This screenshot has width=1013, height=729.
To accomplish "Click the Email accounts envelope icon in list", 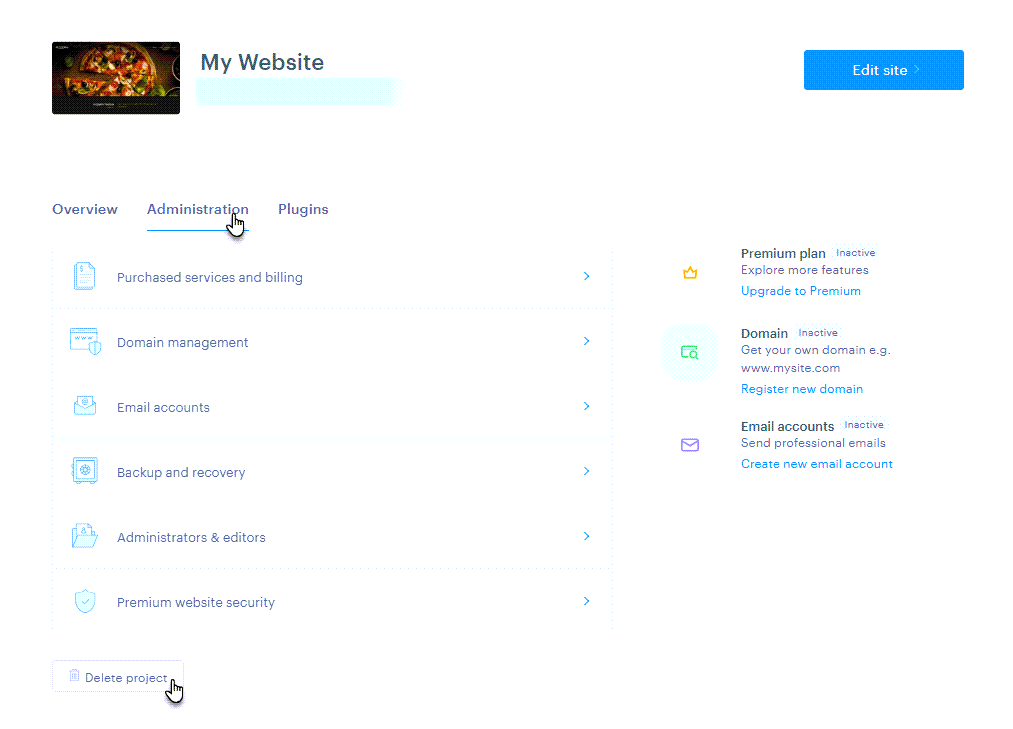I will click(x=85, y=406).
